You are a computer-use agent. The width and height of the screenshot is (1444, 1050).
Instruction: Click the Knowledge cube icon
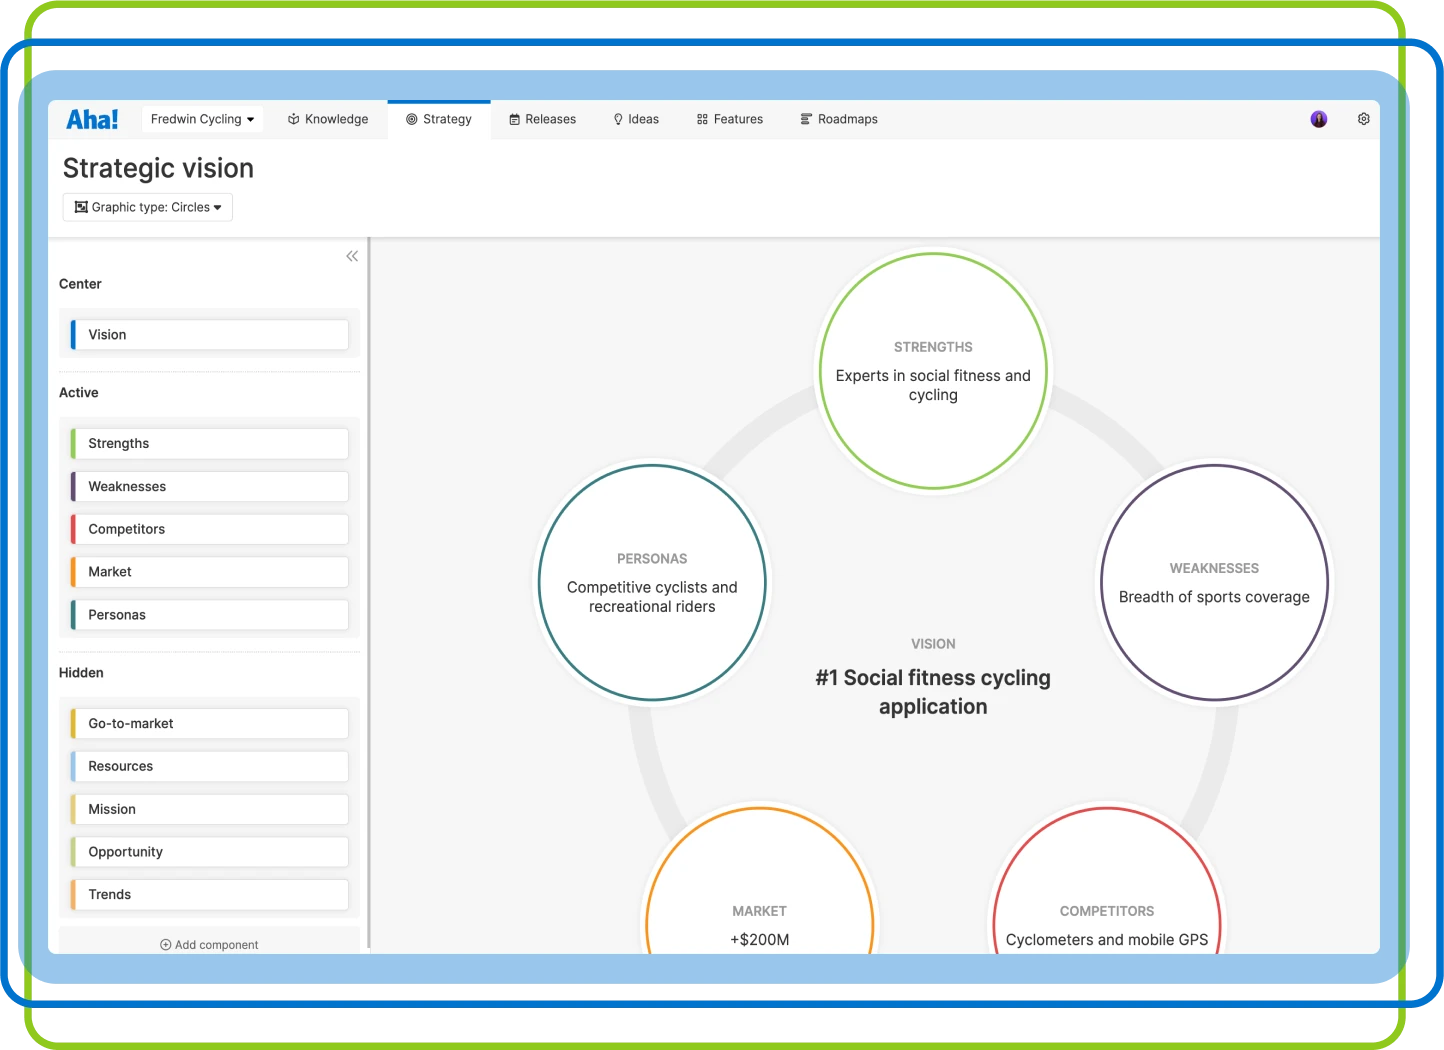point(294,119)
